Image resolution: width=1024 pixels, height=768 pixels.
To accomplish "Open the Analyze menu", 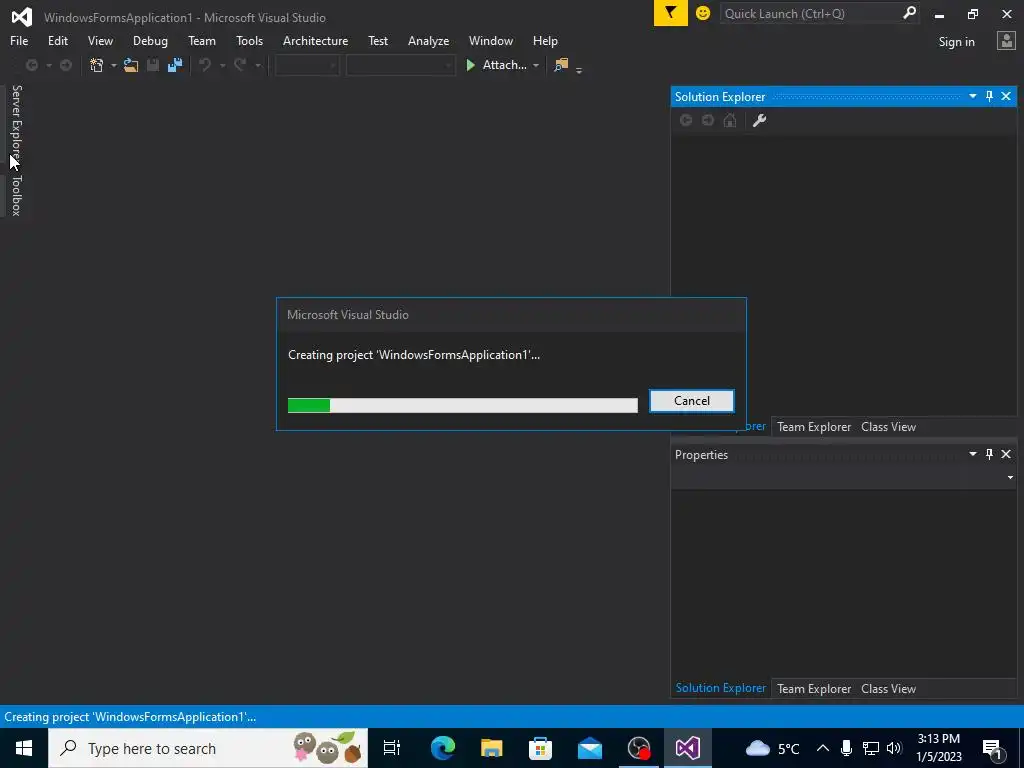I will click(428, 40).
